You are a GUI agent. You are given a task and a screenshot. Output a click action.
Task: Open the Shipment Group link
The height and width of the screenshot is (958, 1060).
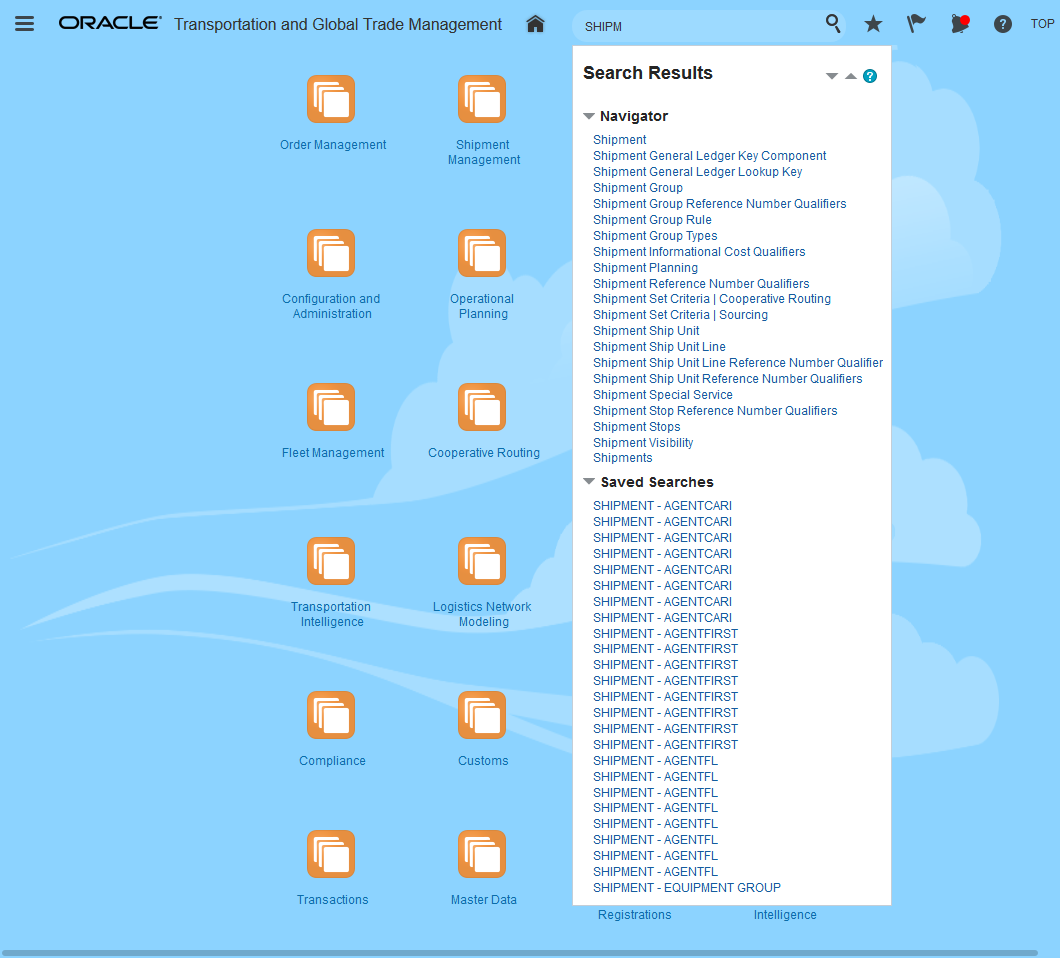(637, 187)
